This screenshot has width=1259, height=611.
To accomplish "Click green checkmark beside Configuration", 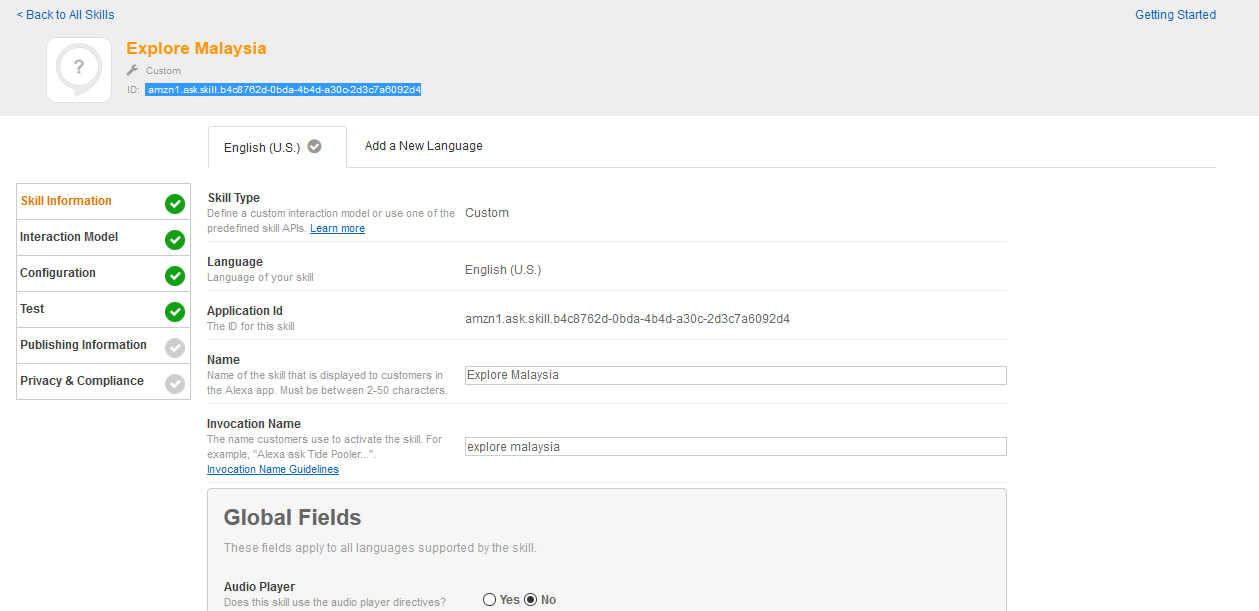I will click(x=175, y=276).
